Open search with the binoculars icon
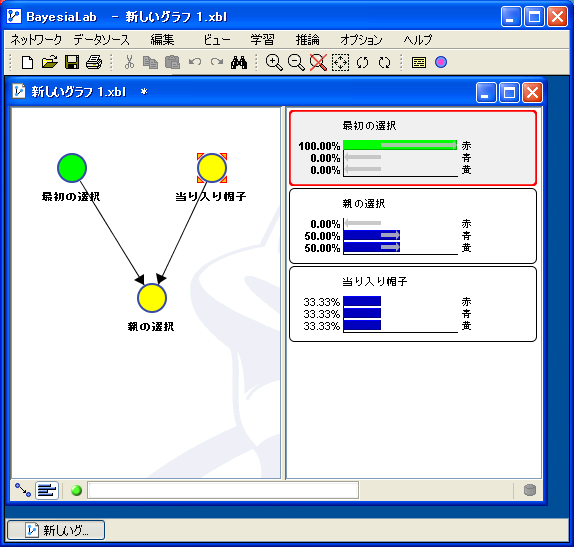 (x=239, y=63)
